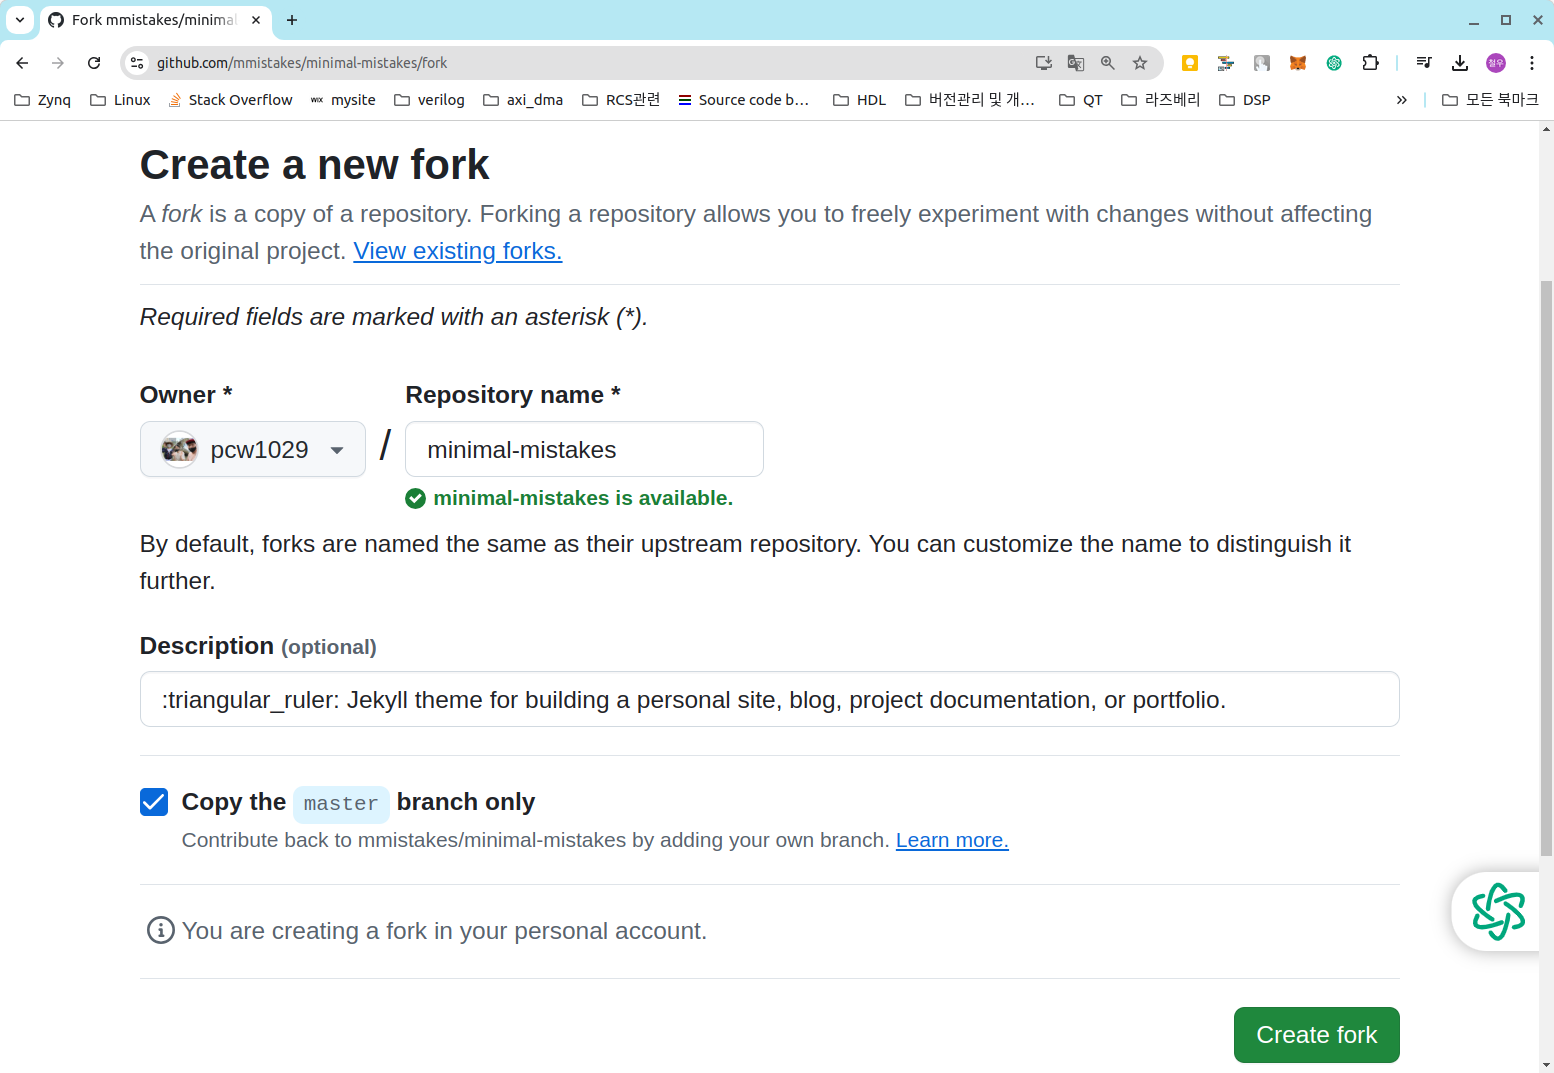Reload the page
1554x1073 pixels.
click(x=94, y=63)
